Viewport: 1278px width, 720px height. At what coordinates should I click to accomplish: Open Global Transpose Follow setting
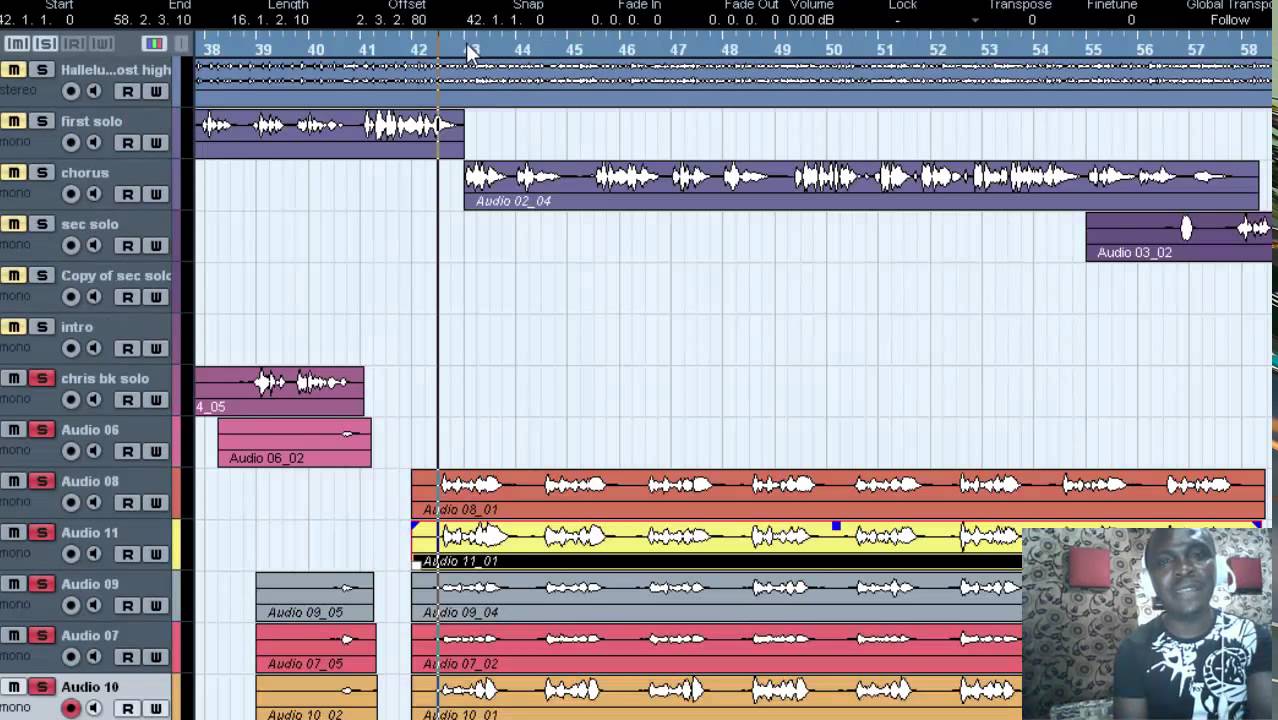[x=1229, y=20]
